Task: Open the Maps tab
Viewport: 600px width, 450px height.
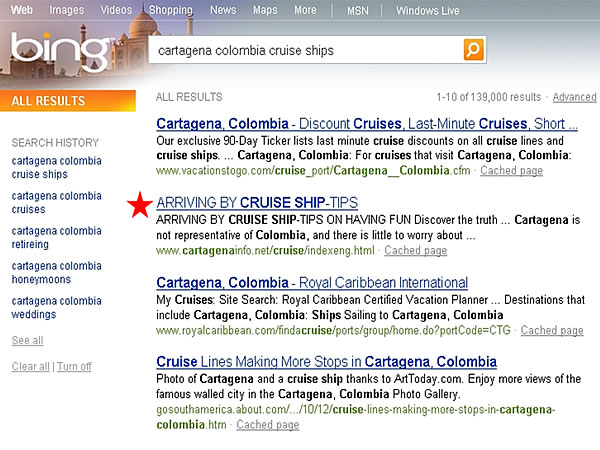Action: pos(265,10)
